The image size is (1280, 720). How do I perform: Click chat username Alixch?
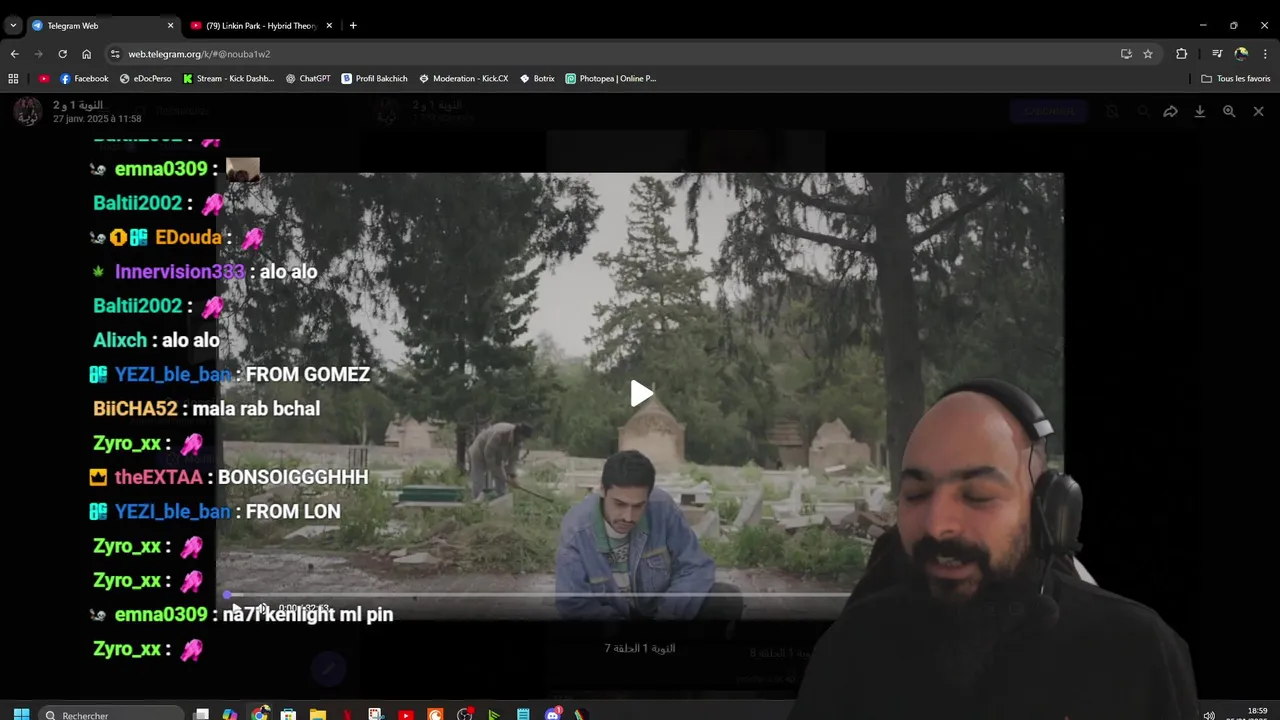120,340
